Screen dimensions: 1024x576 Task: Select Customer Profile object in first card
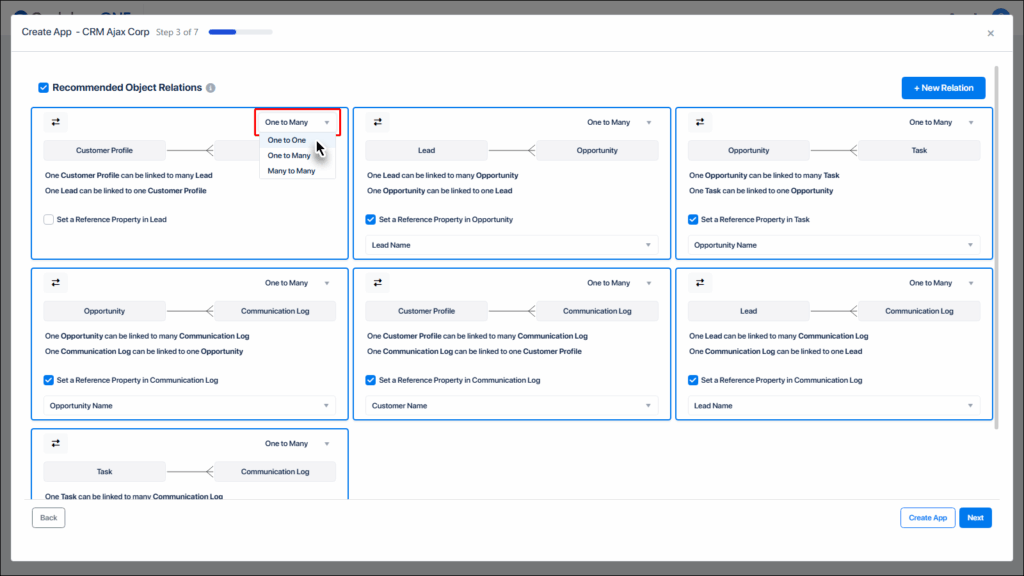pyautogui.click(x=104, y=150)
